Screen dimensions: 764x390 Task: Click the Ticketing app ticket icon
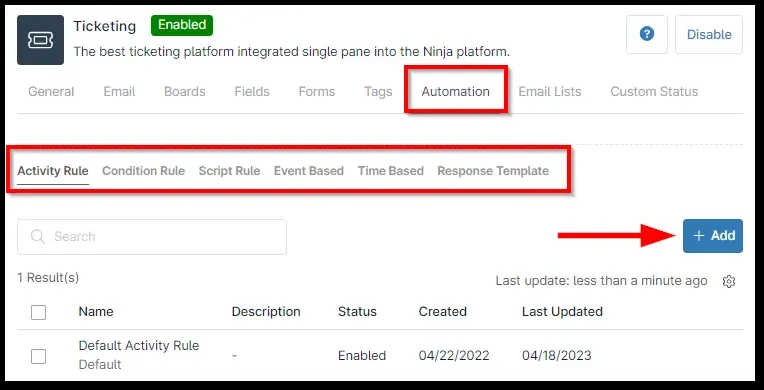pos(40,40)
